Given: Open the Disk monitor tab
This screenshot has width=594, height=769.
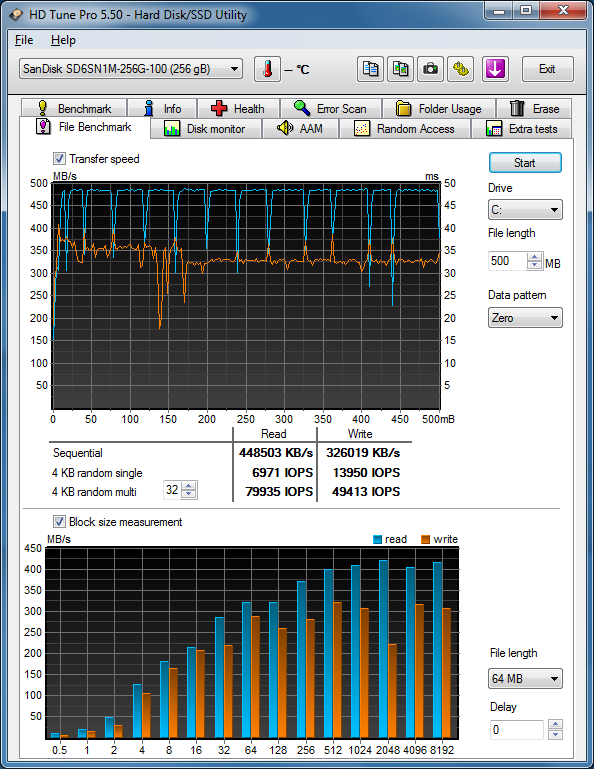Looking at the screenshot, I should (x=206, y=129).
